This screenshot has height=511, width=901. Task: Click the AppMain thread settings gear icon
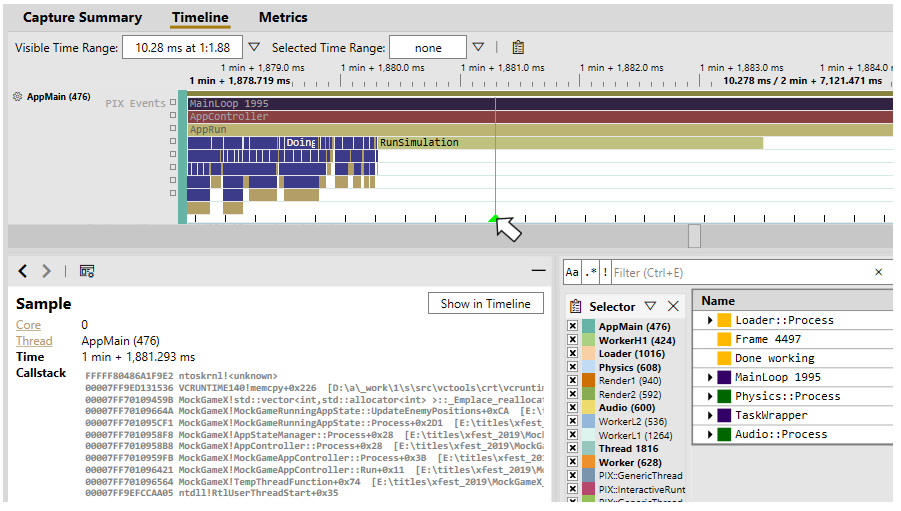click(x=17, y=97)
